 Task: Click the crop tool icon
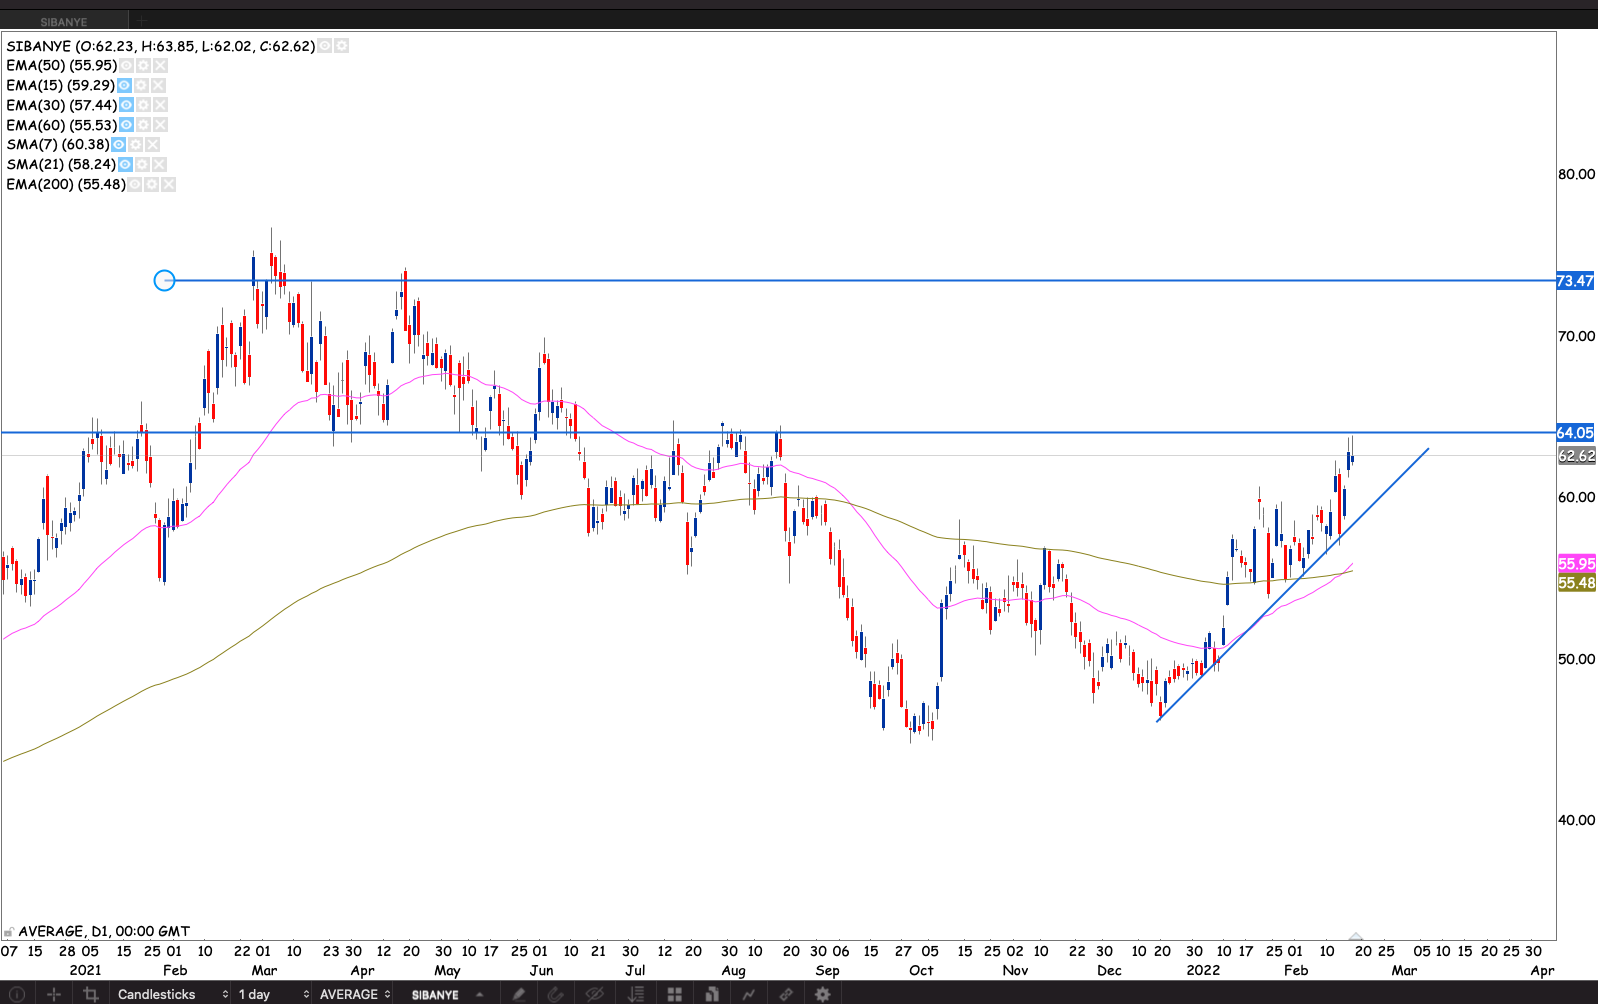[x=91, y=994]
